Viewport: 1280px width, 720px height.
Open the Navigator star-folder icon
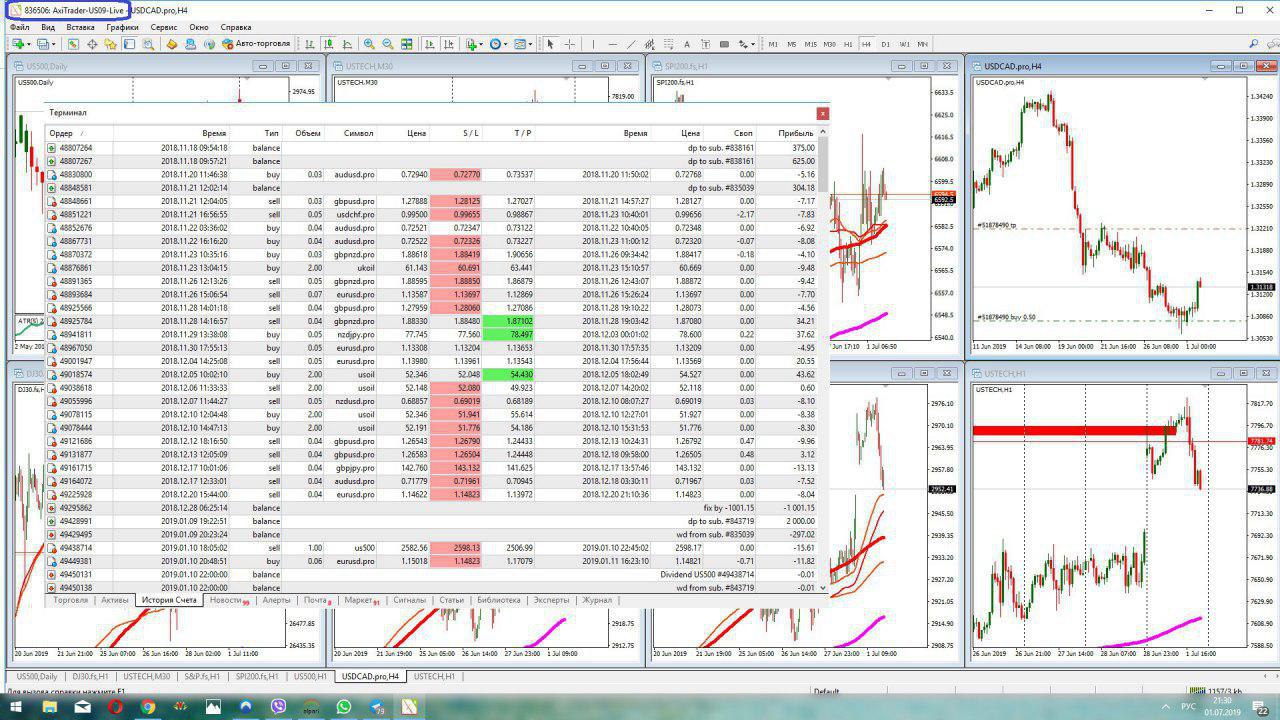pos(110,44)
